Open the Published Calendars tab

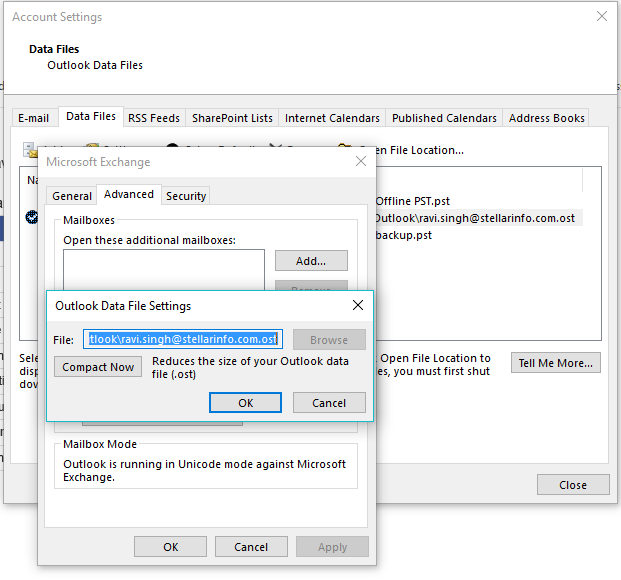(444, 118)
